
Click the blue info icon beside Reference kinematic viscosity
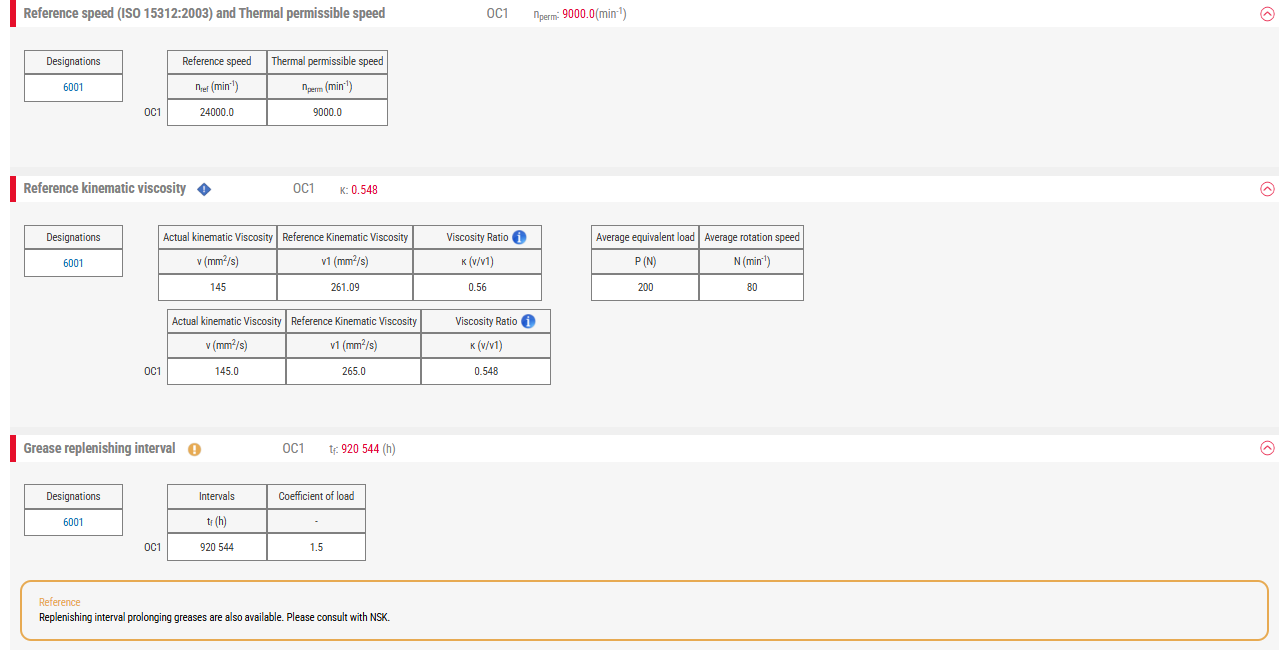click(204, 188)
